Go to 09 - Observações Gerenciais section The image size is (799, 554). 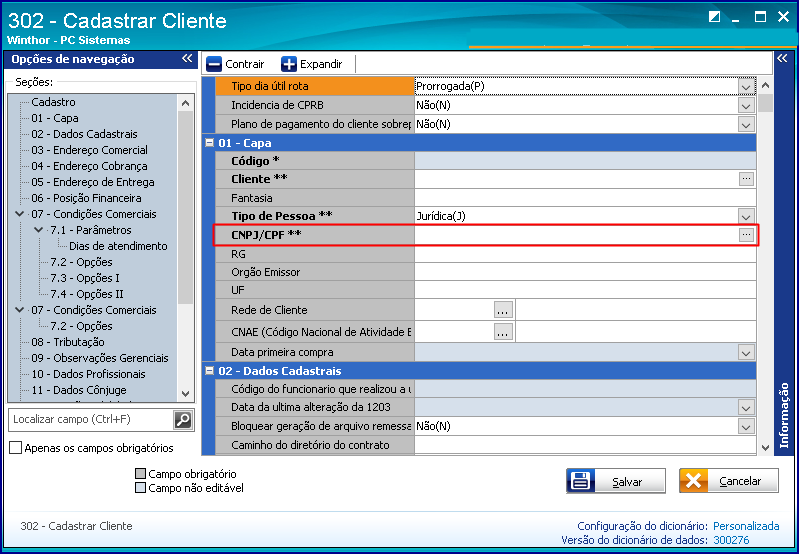tap(100, 358)
